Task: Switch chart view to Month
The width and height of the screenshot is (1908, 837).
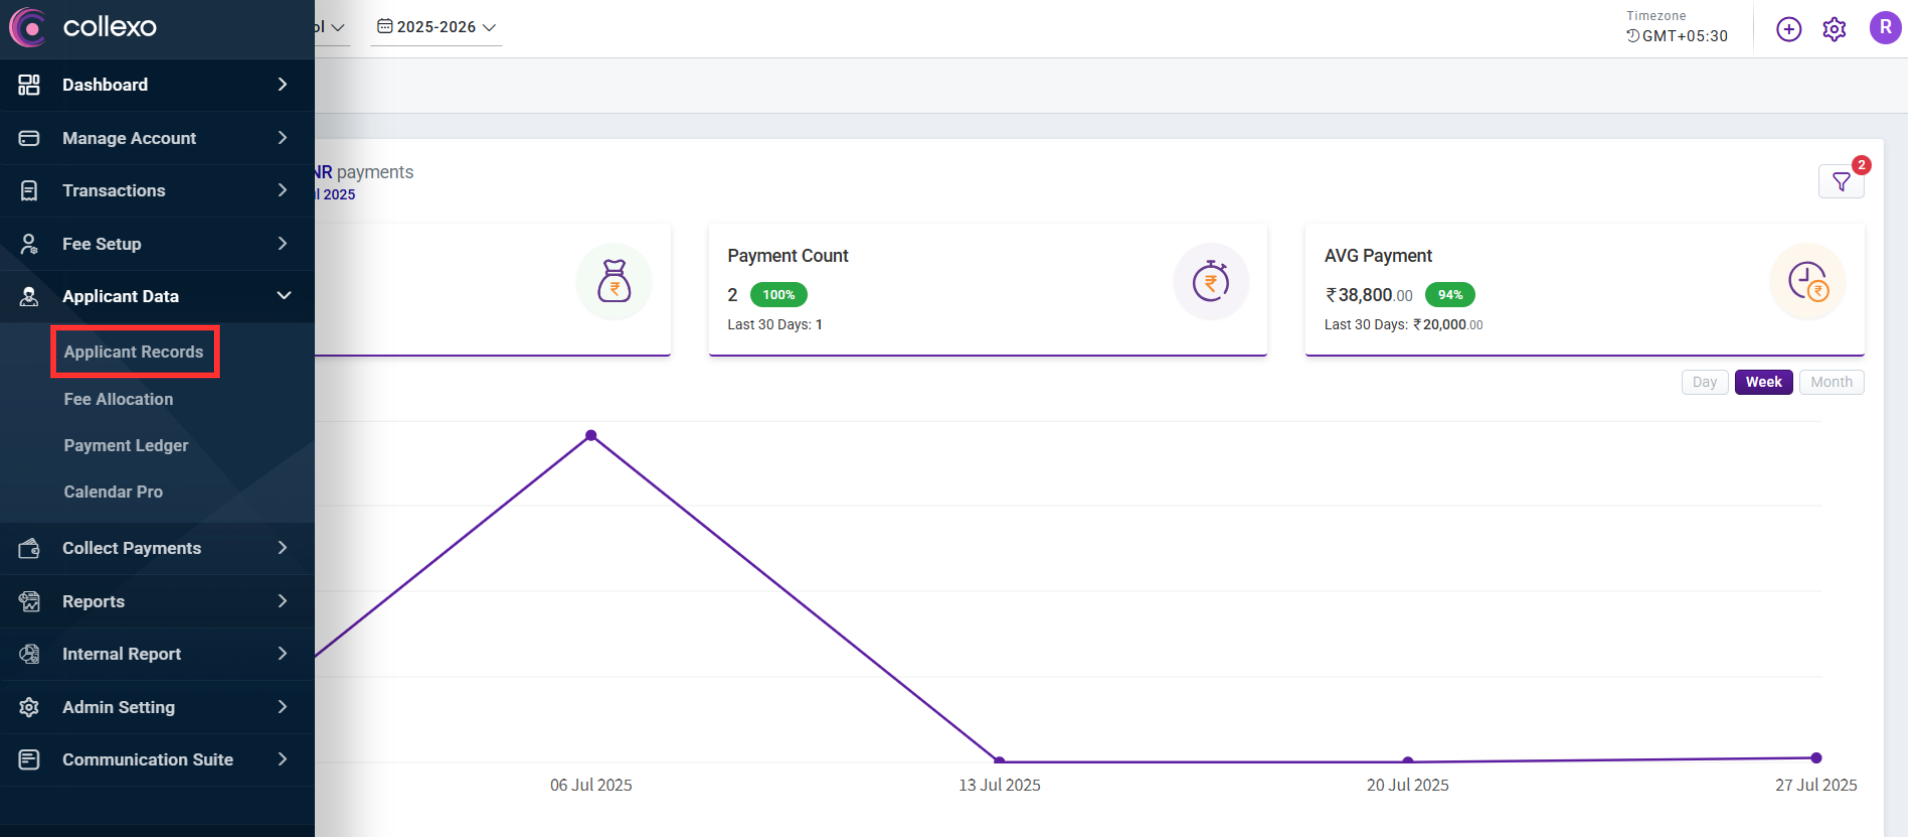Action: (1831, 382)
